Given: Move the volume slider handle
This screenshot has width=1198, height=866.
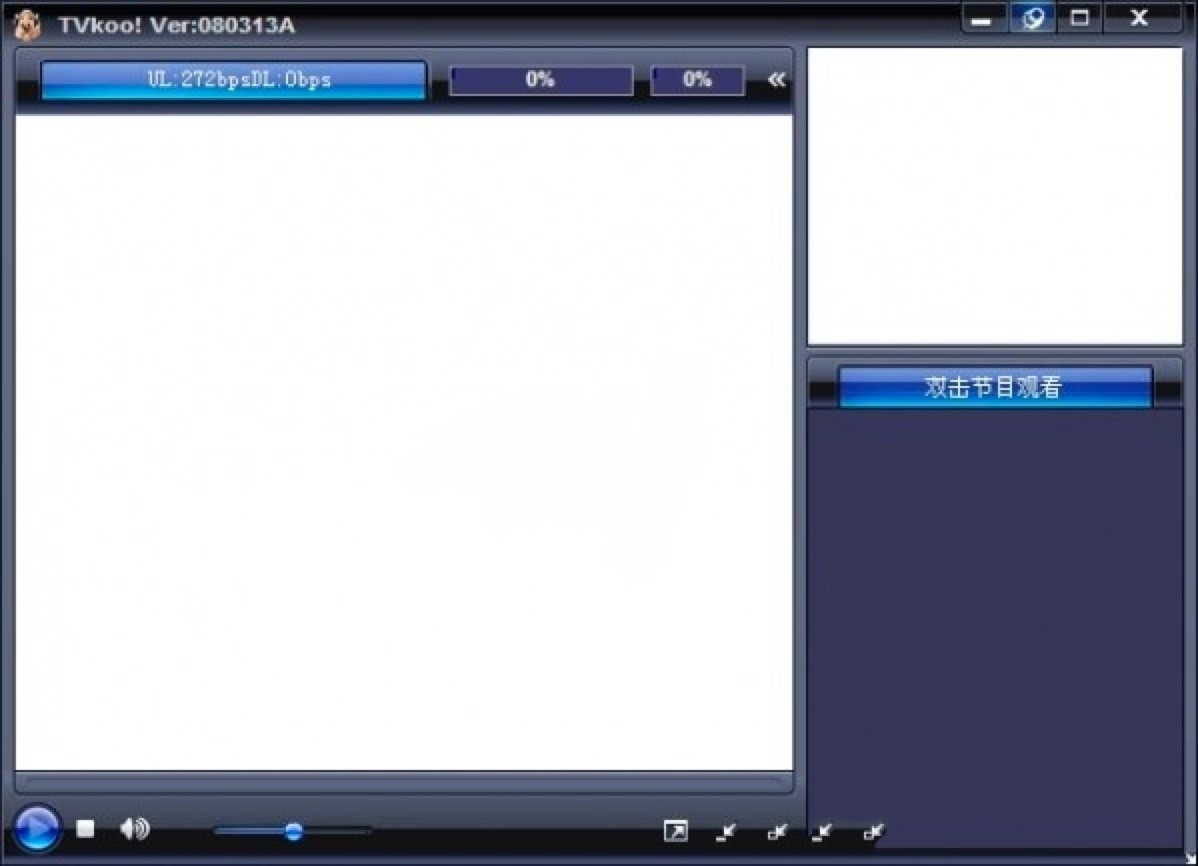Looking at the screenshot, I should [x=294, y=831].
